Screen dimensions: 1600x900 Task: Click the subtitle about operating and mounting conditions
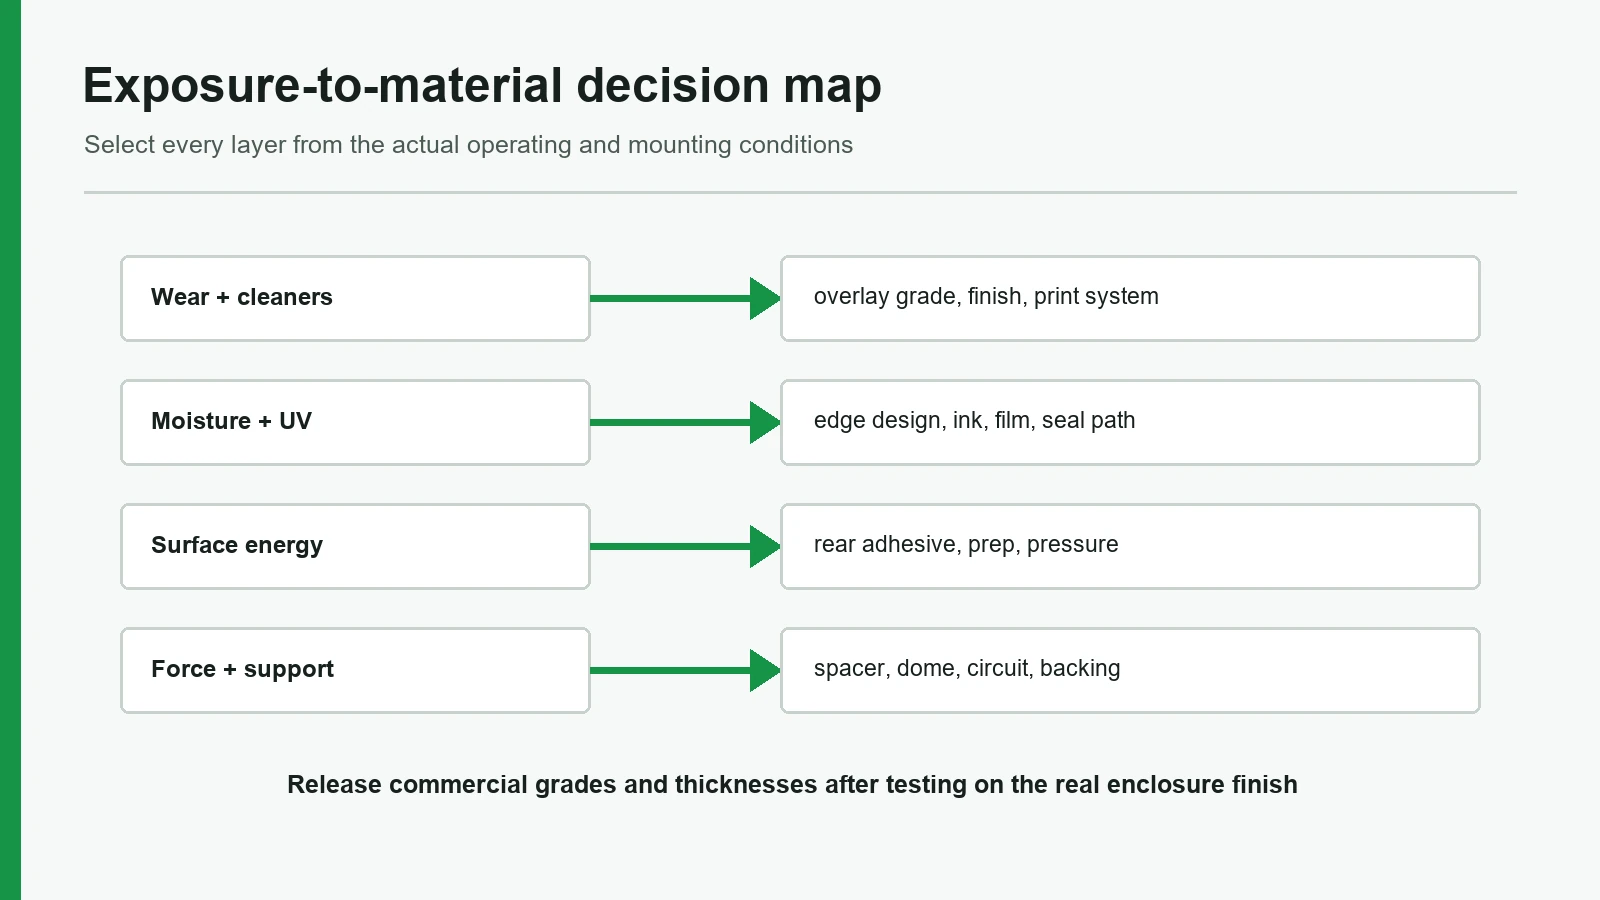pos(468,145)
